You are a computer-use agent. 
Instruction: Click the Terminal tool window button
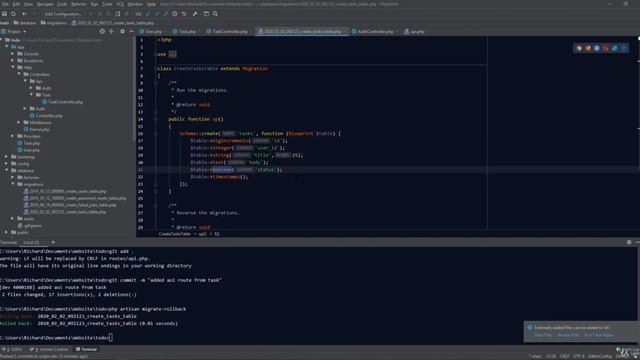87,349
